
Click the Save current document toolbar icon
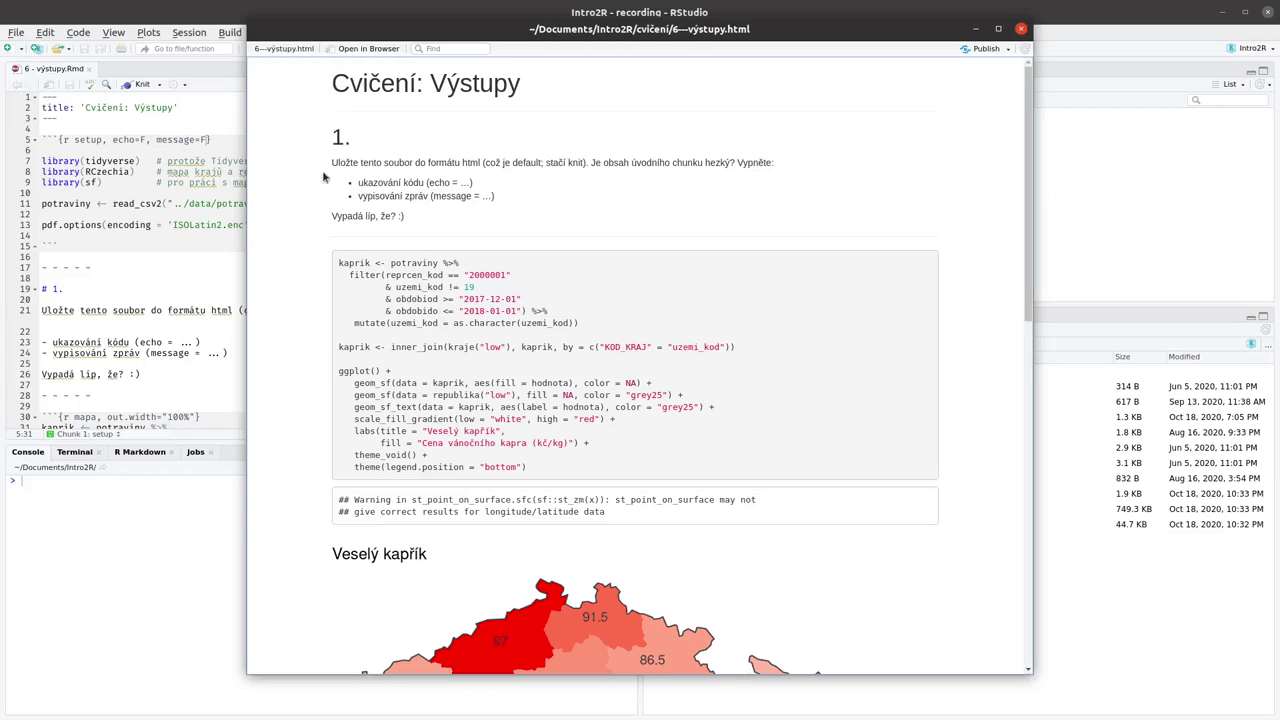pyautogui.click(x=84, y=48)
